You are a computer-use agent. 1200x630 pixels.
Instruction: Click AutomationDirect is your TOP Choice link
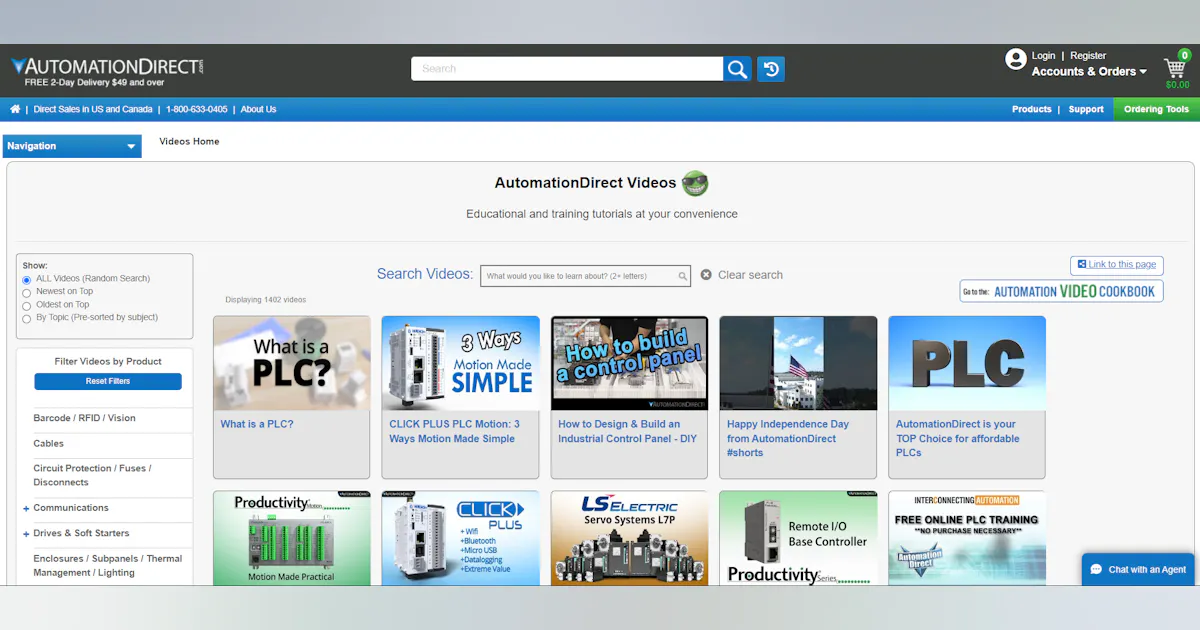coord(957,438)
